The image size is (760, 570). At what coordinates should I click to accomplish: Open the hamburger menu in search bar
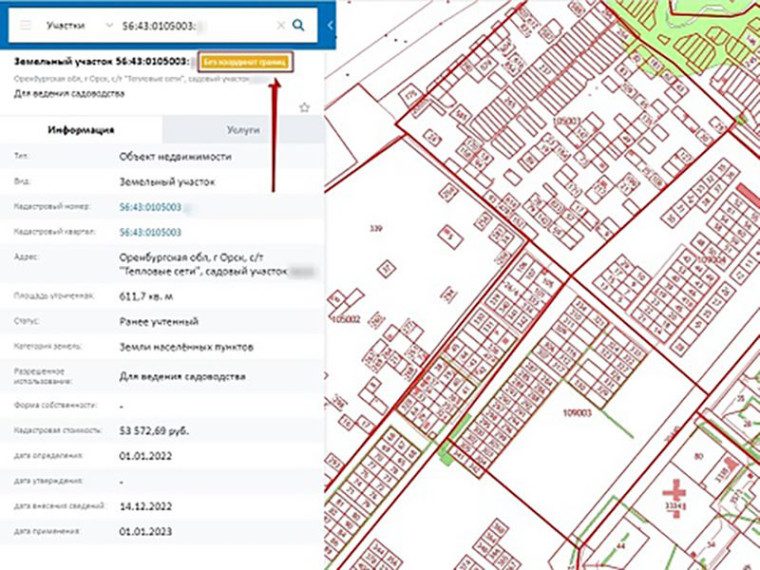coord(25,25)
